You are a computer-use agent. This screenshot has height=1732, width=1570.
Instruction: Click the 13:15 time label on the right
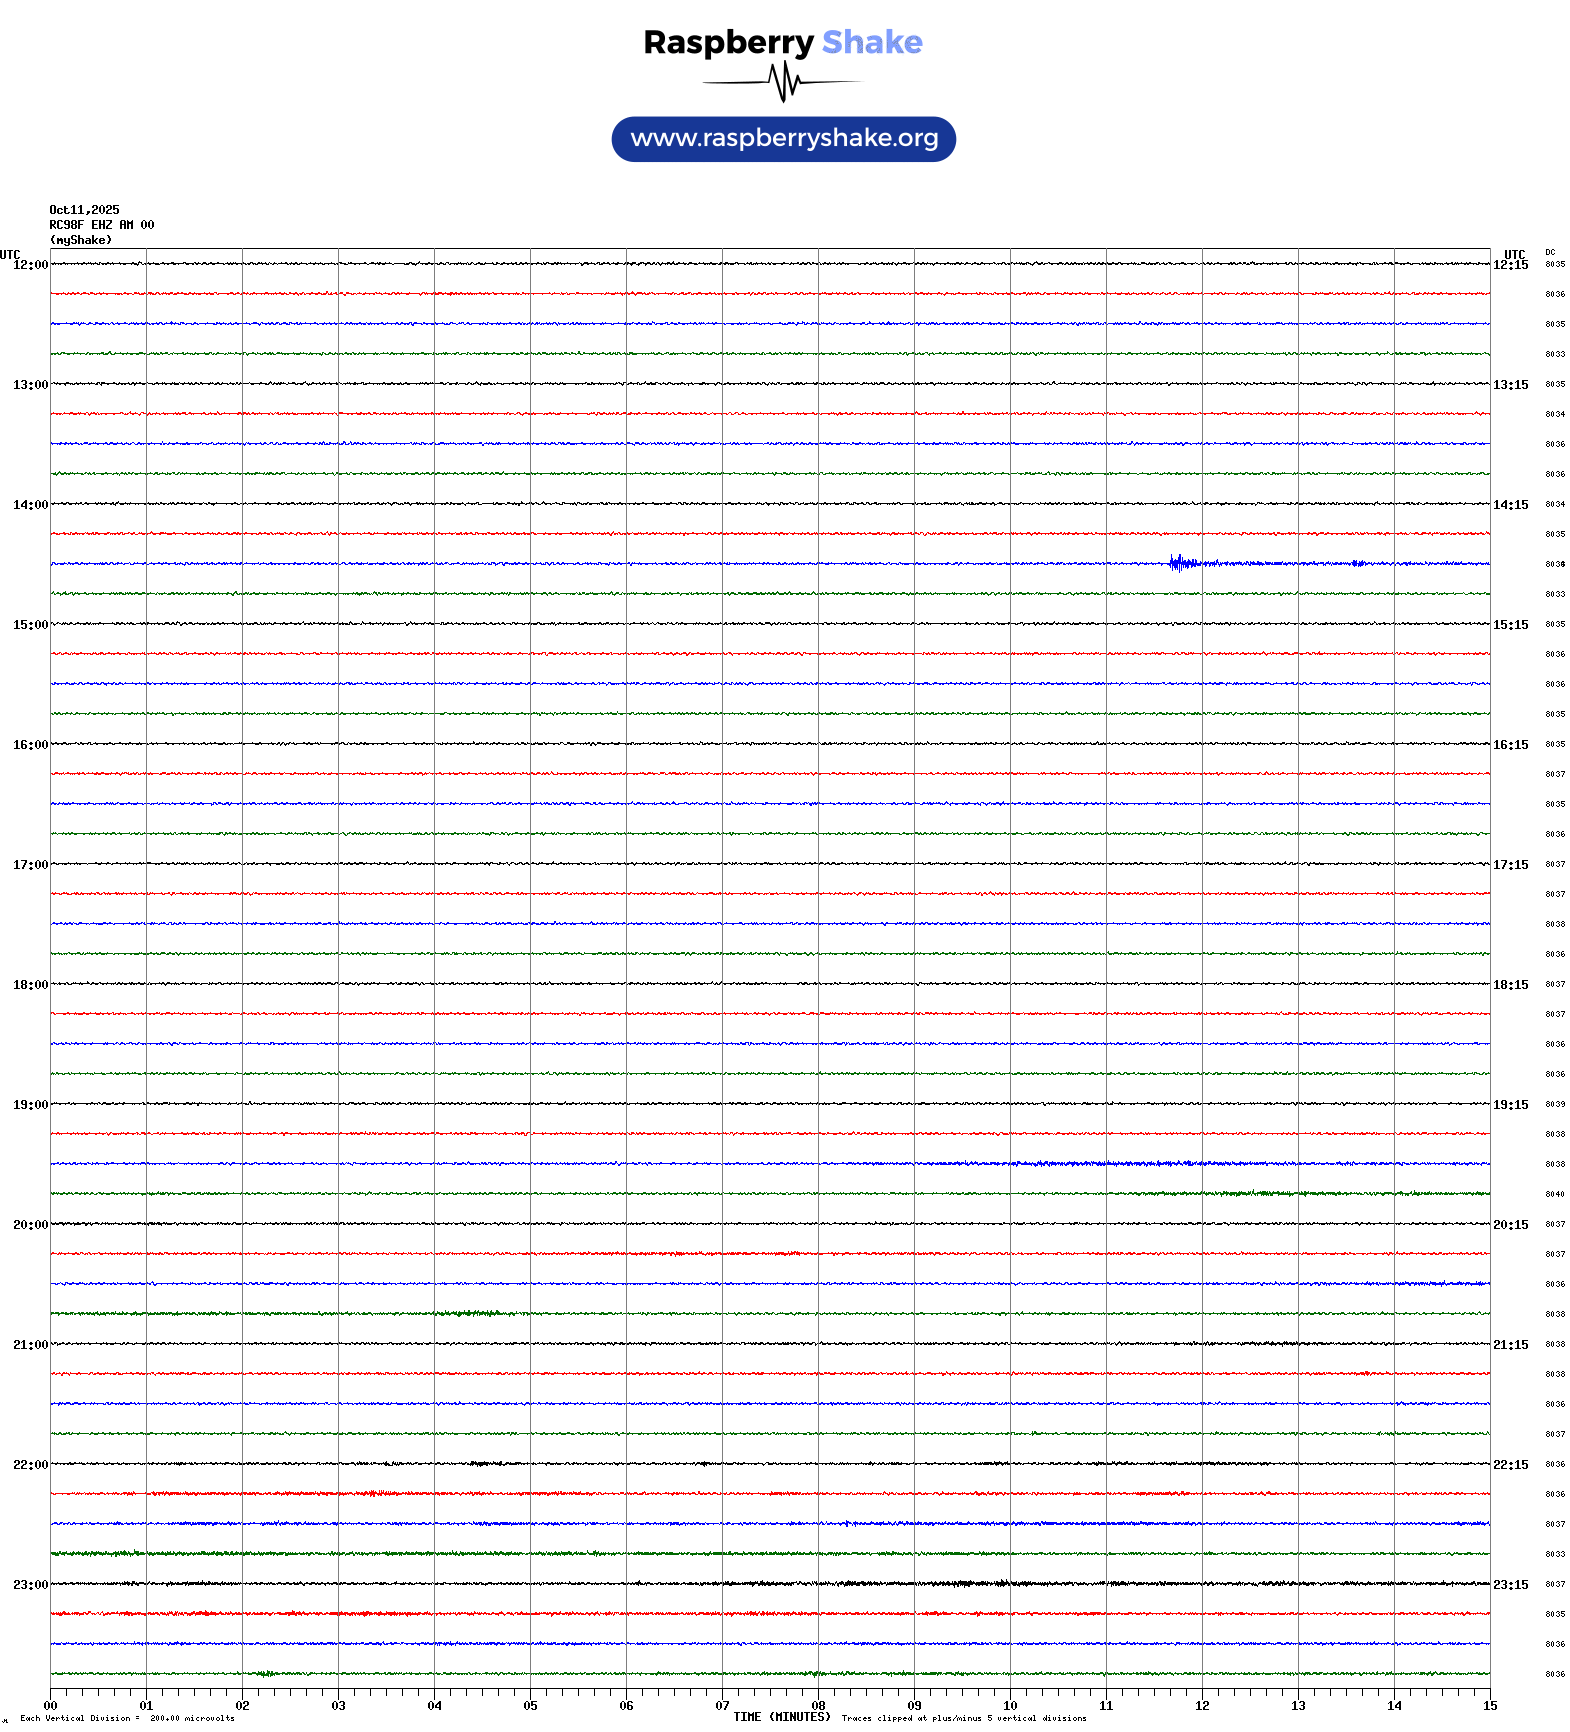click(x=1510, y=385)
